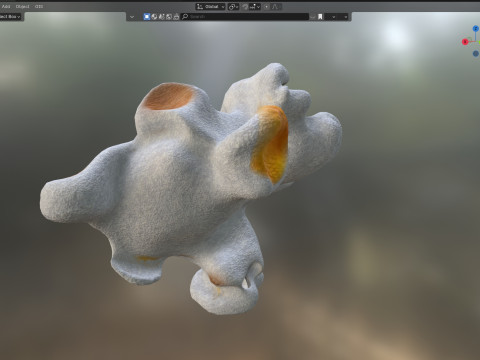The image size is (480, 360).
Task: Open the dropdown right of the bookmark icon
Action: point(334,17)
